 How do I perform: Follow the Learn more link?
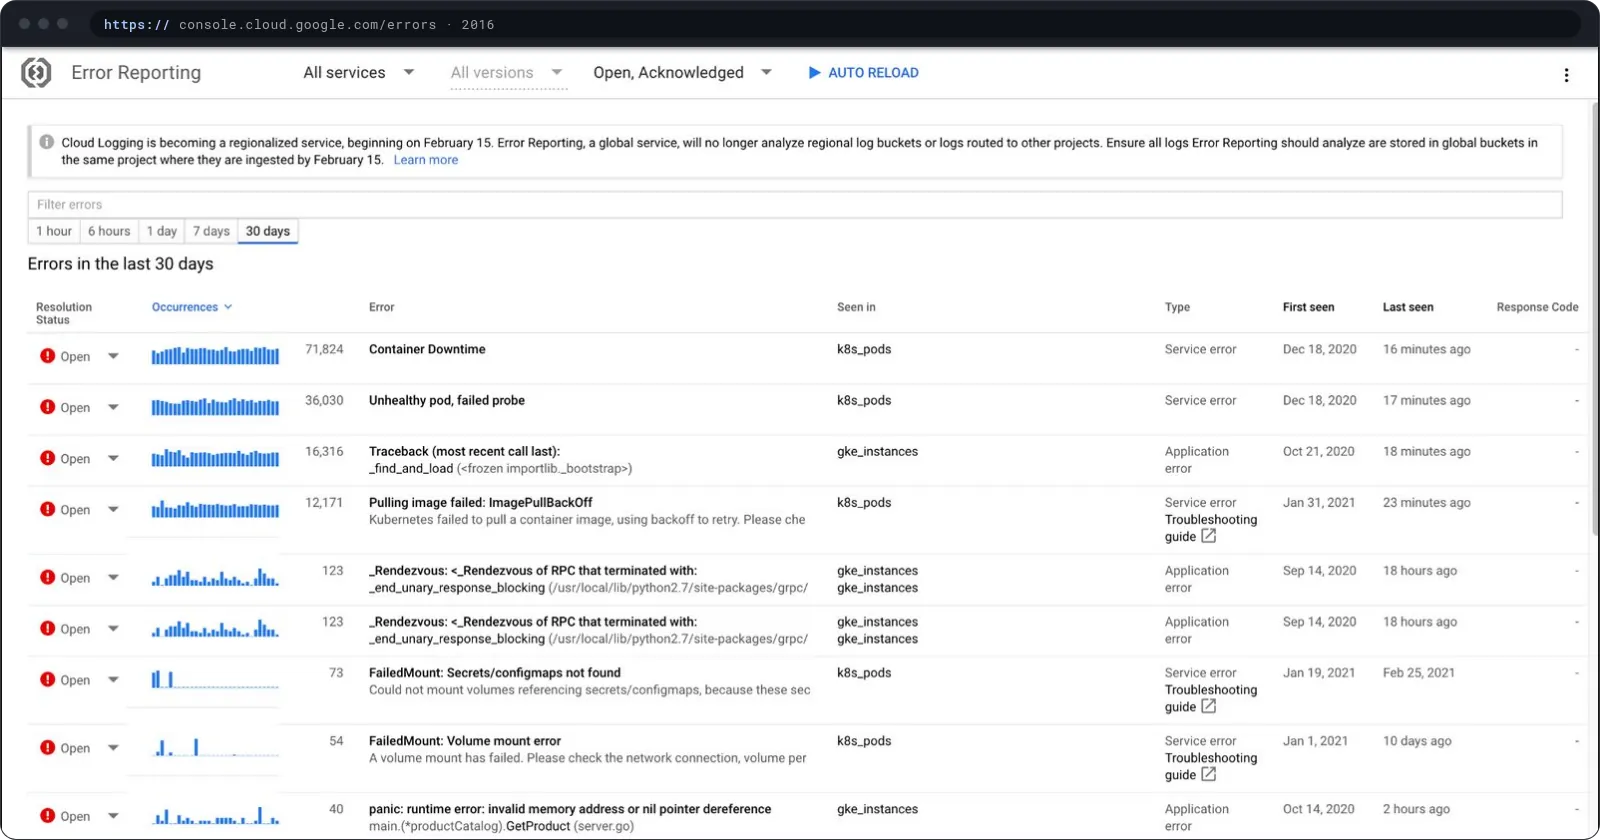click(426, 160)
